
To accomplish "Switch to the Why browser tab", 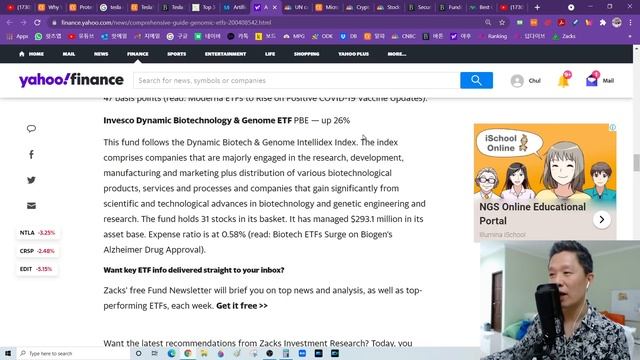I will 49,7.
